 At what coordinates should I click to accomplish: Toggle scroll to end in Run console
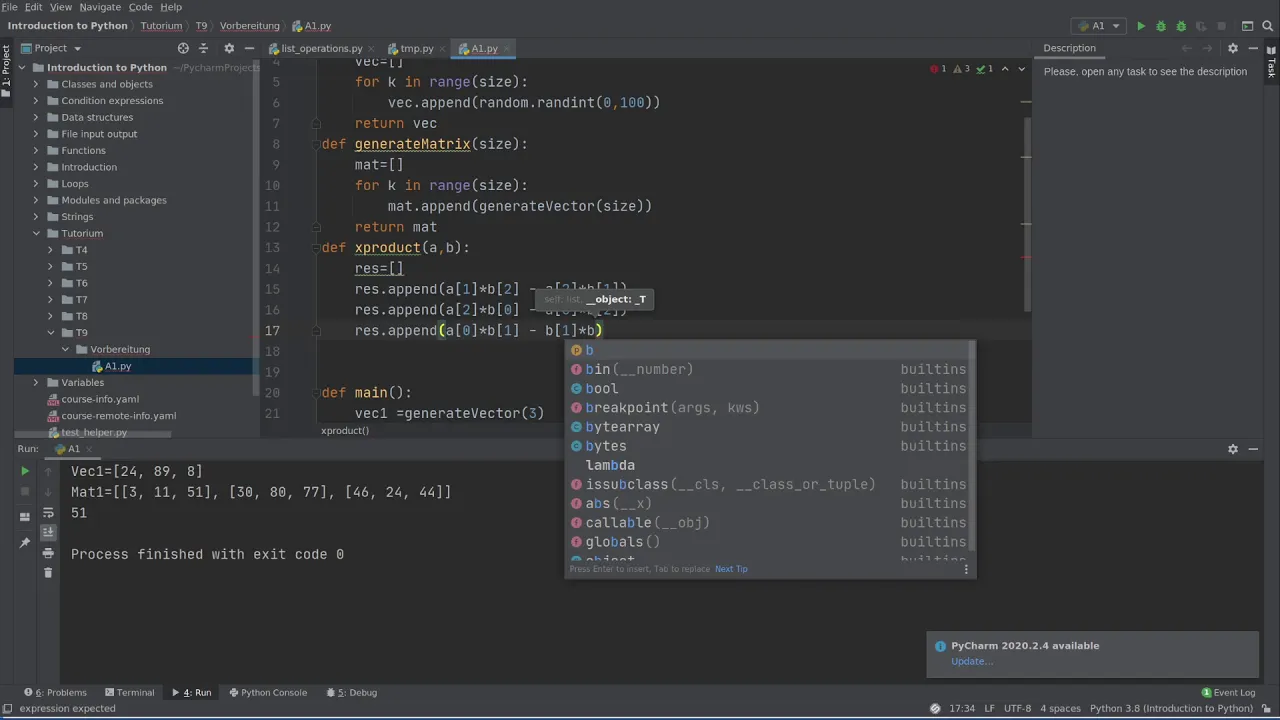48,533
